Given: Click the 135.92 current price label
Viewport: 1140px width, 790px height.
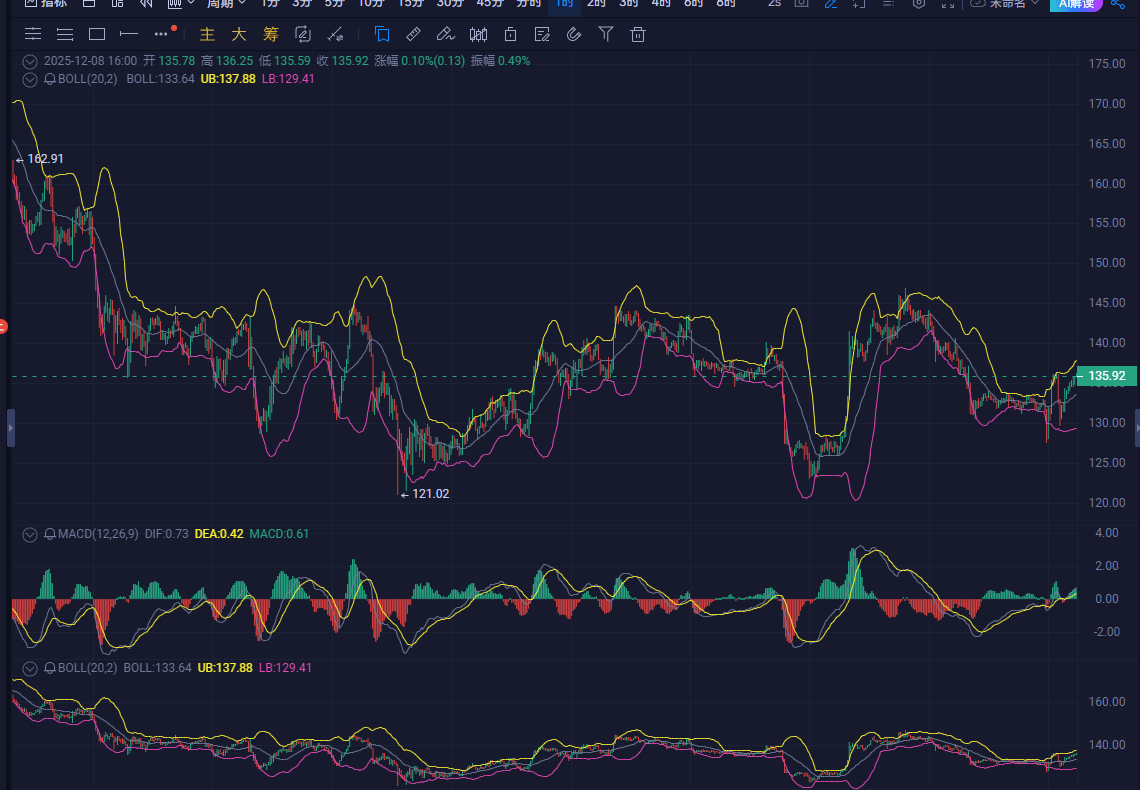Looking at the screenshot, I should pyautogui.click(x=1106, y=377).
